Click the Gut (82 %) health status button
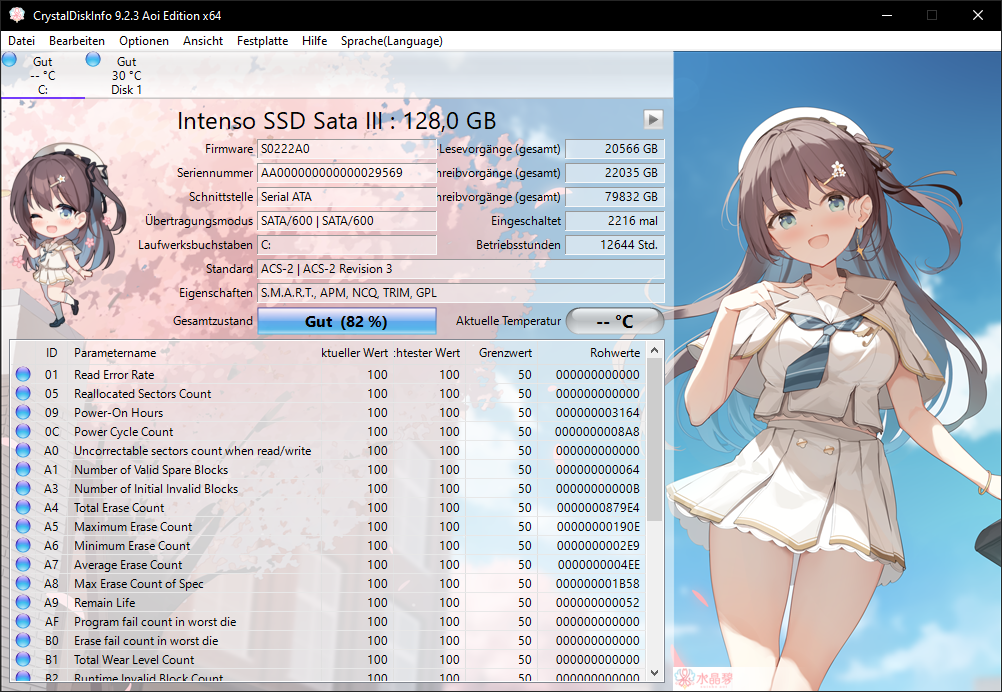The width and height of the screenshot is (1002, 692). [x=346, y=321]
